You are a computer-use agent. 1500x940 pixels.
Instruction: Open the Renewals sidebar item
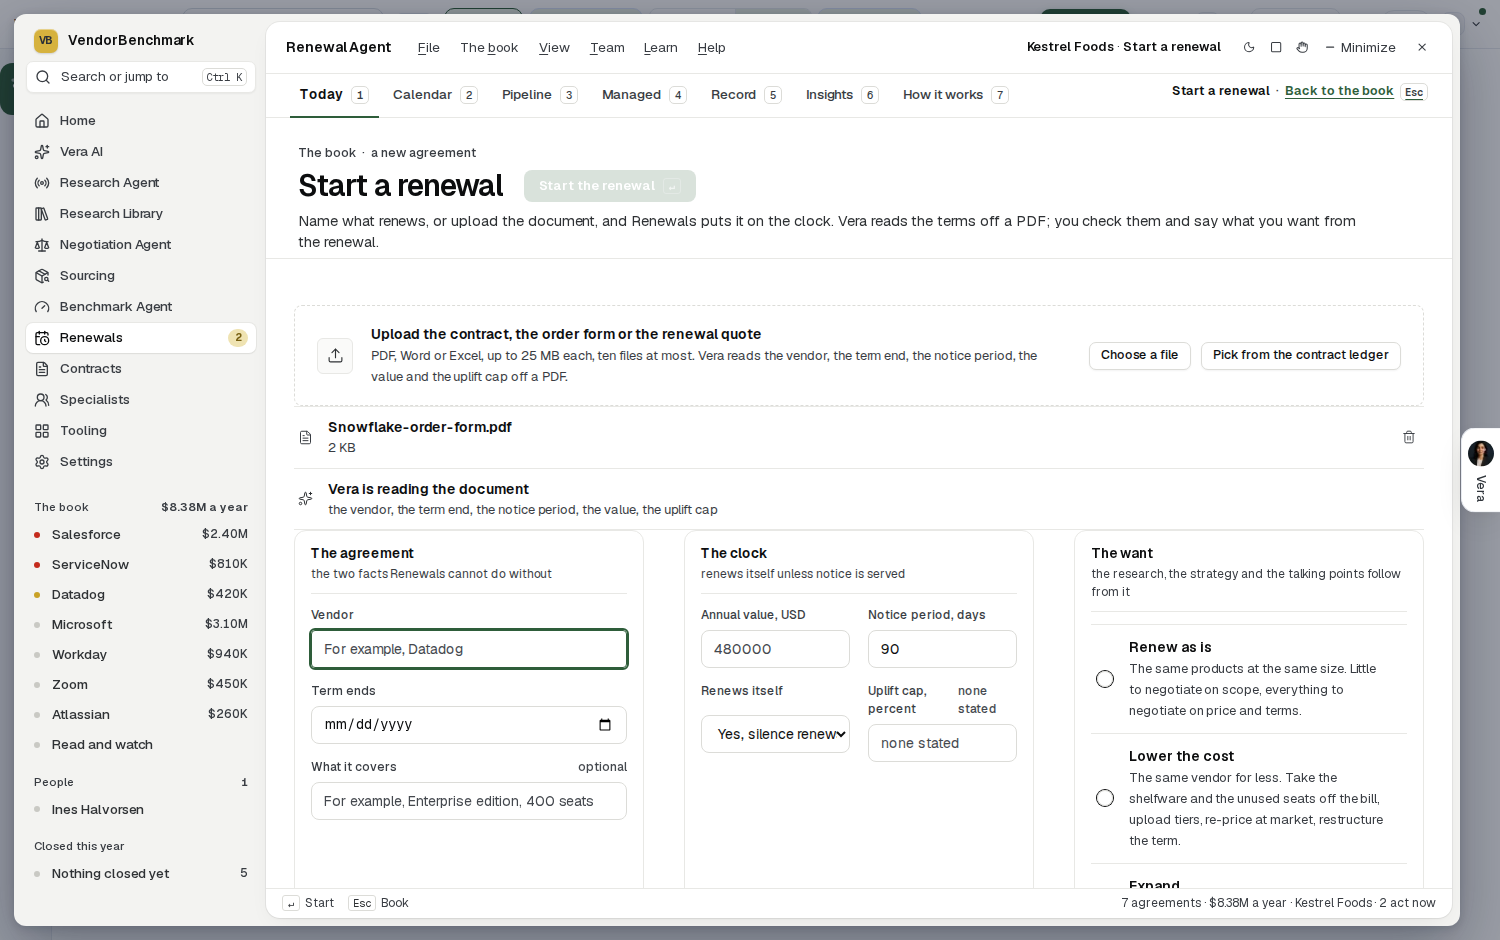click(x=140, y=338)
